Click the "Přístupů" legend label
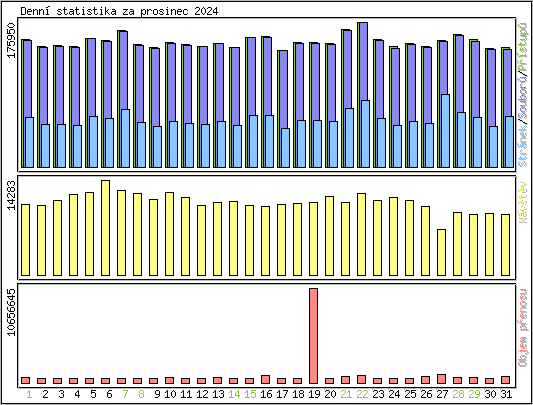Viewport: 533px width, 405px height. tap(523, 47)
